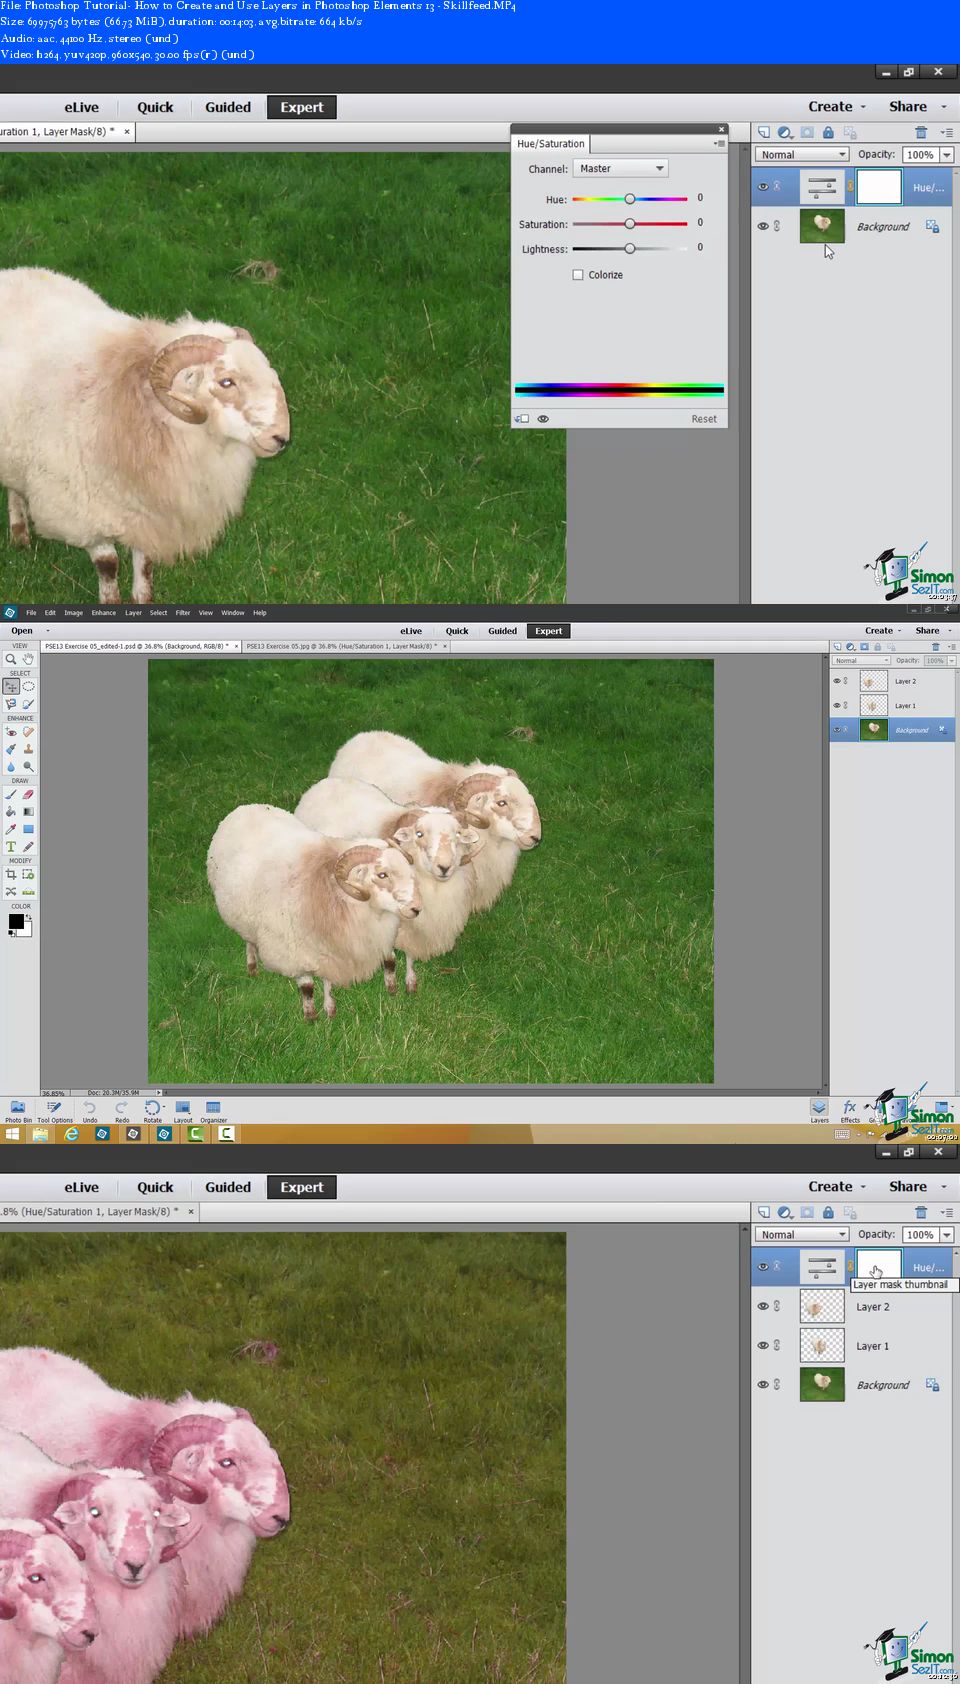960x1684 pixels.
Task: Open the Filter menu
Action: coord(183,613)
